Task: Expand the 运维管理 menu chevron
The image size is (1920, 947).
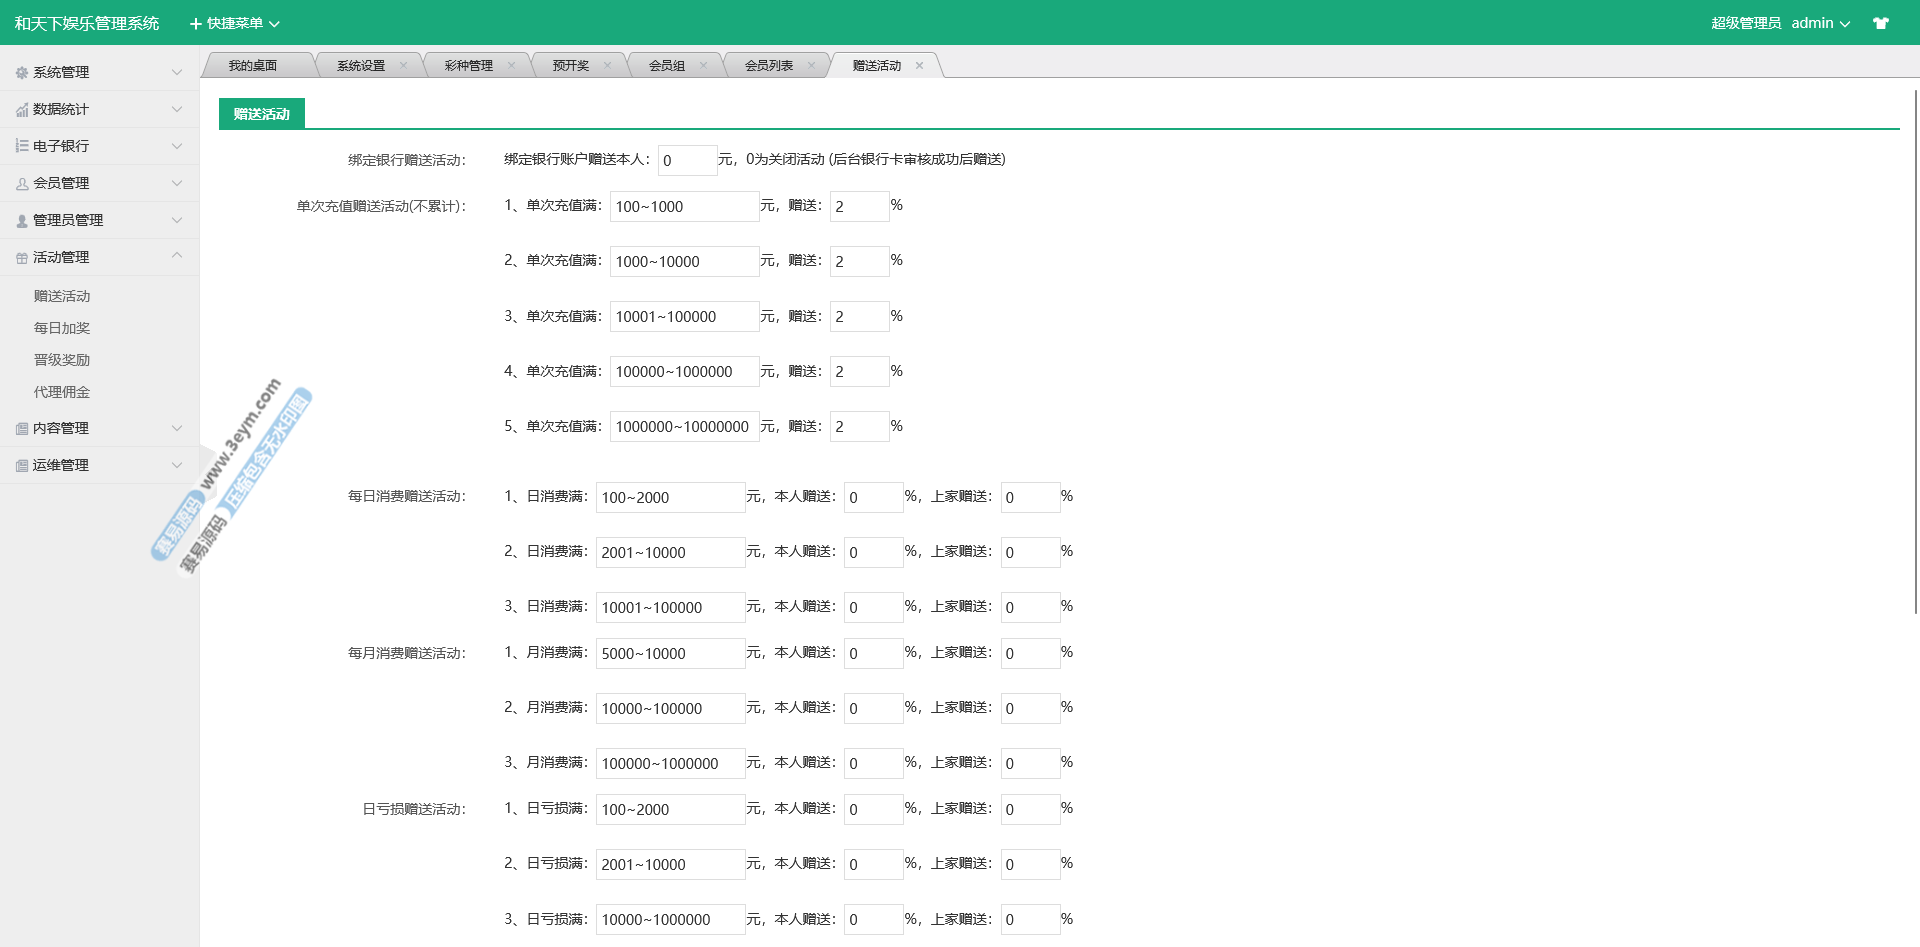Action: [x=177, y=465]
